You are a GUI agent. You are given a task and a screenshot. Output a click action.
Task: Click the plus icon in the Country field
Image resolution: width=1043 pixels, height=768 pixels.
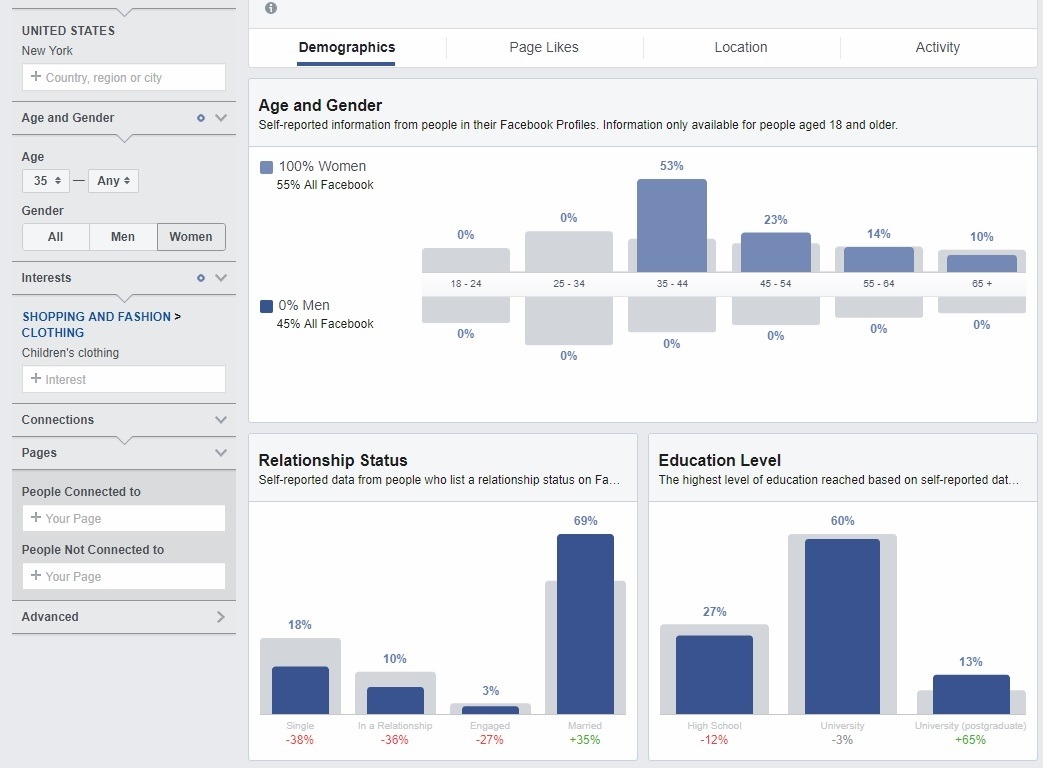click(35, 77)
